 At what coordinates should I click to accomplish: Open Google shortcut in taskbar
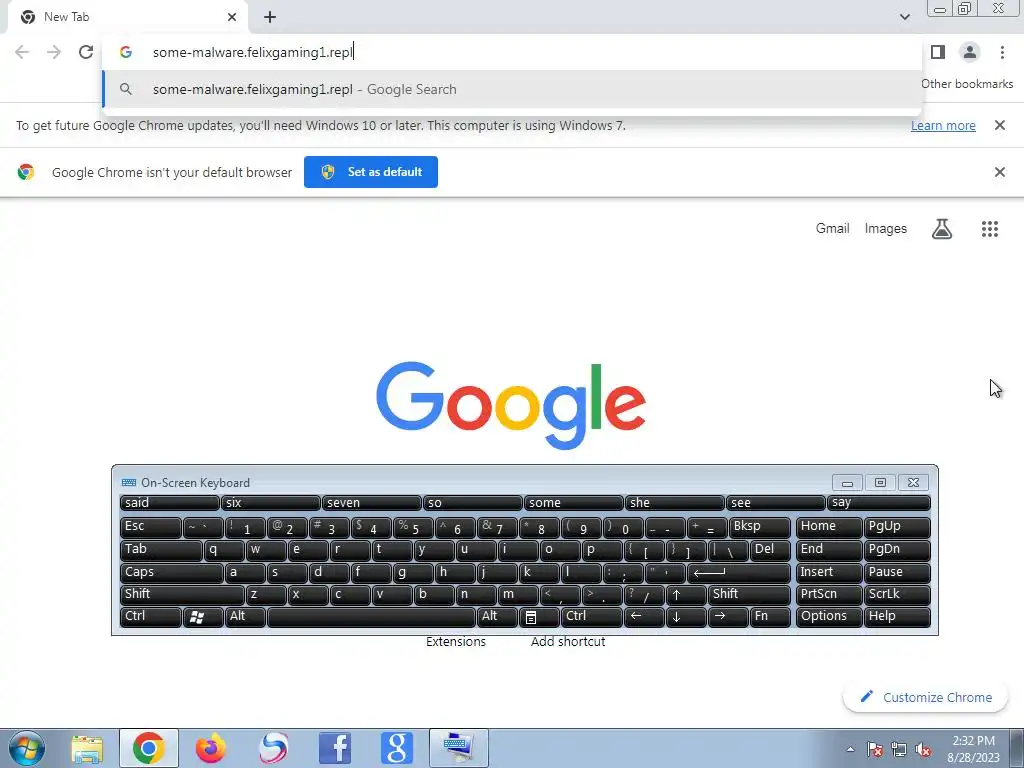click(397, 748)
